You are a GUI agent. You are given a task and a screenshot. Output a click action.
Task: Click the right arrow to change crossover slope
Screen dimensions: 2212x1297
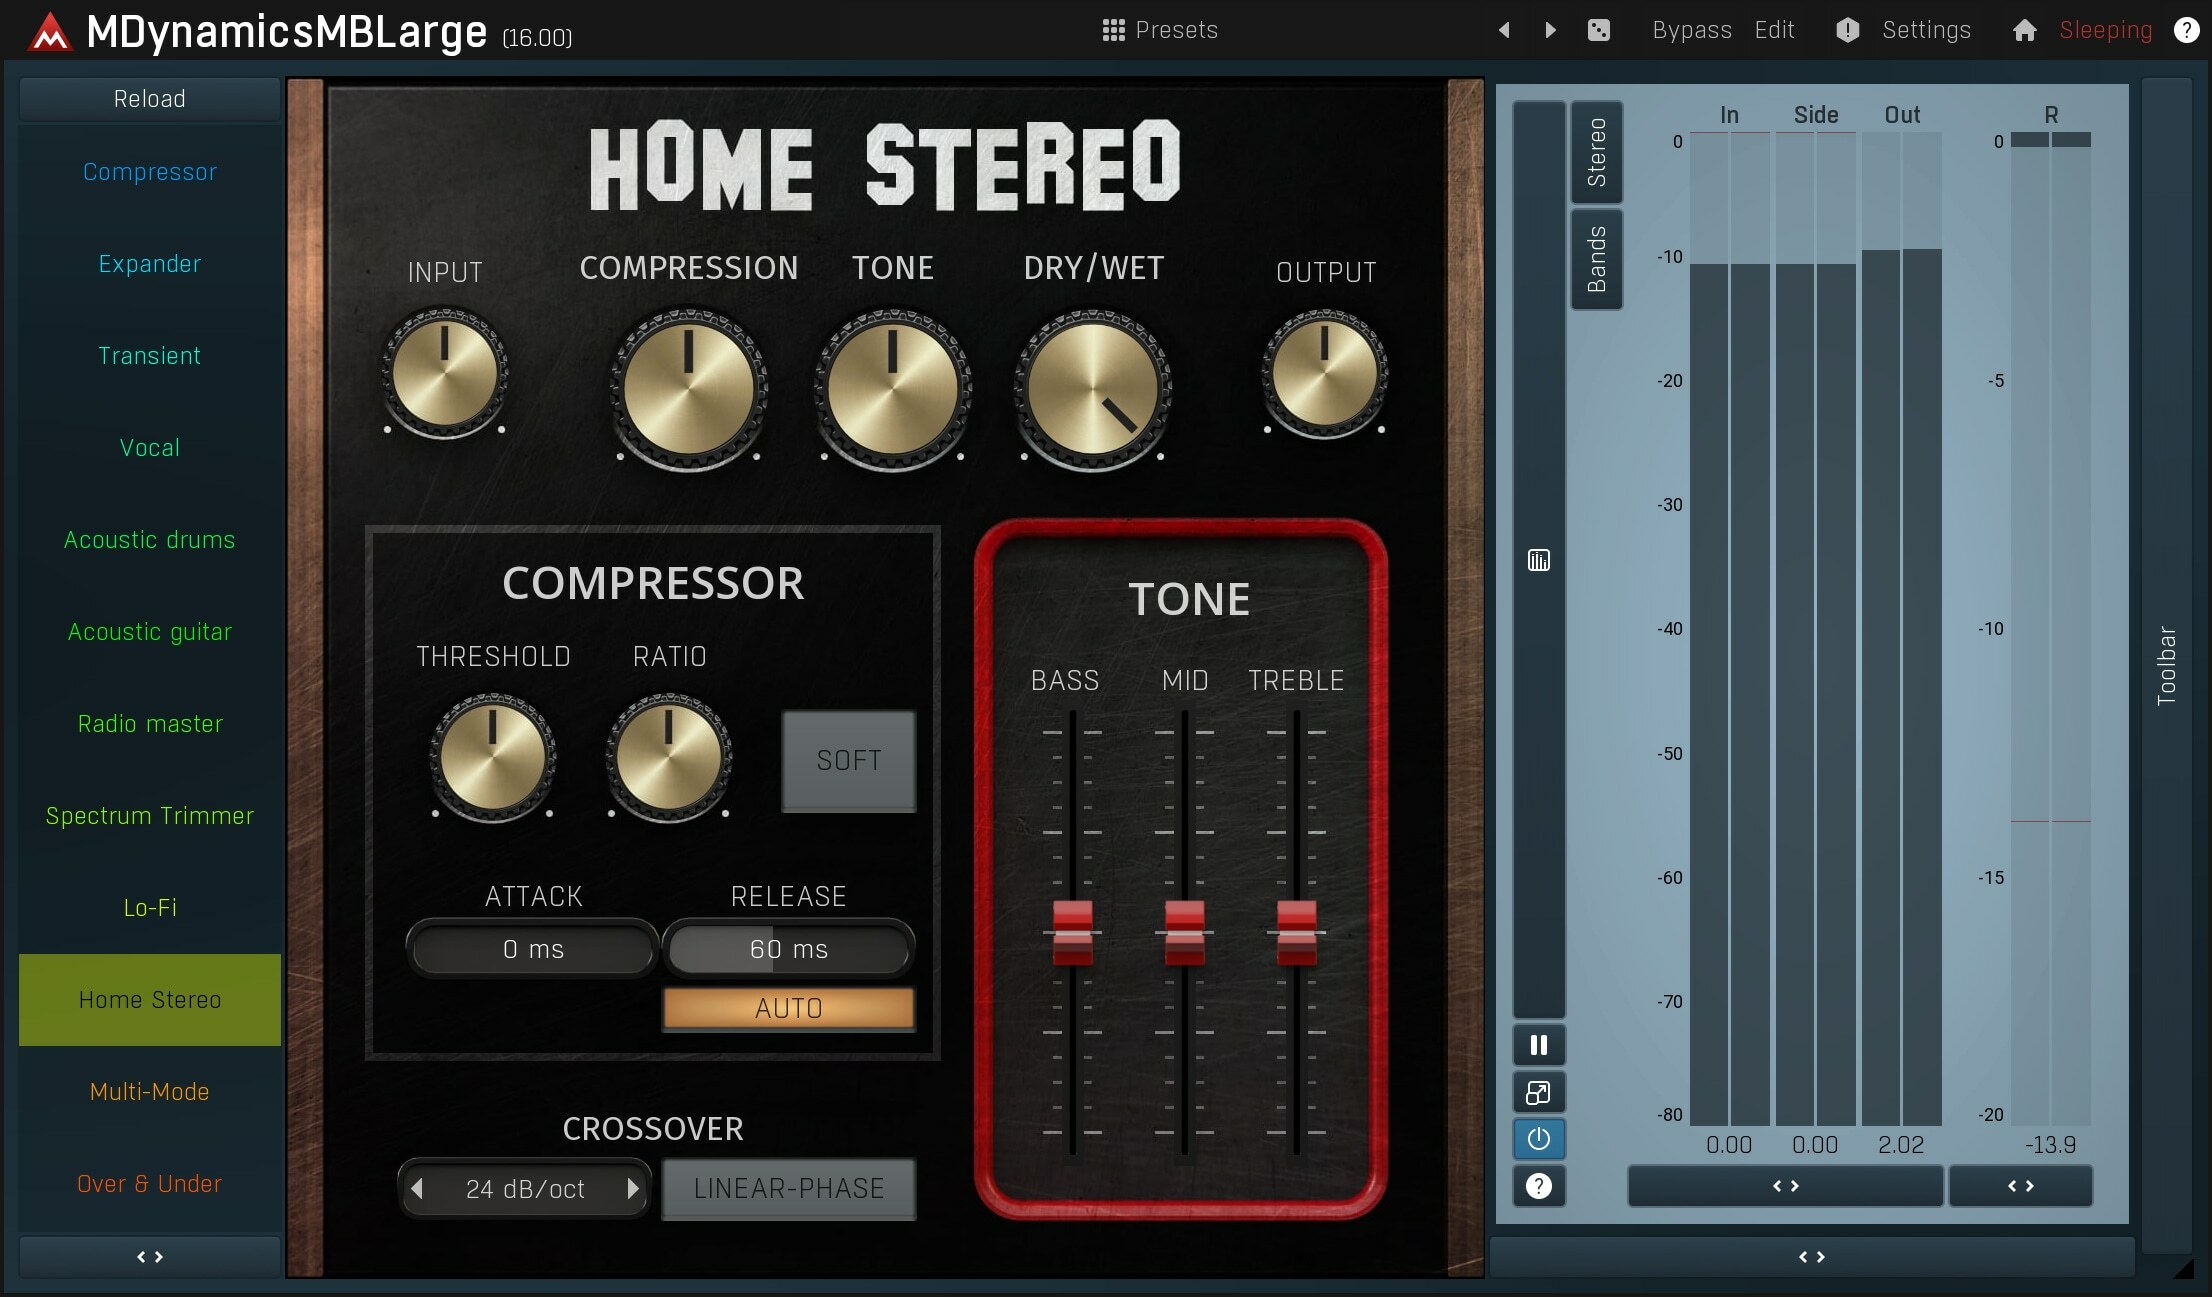click(x=634, y=1188)
